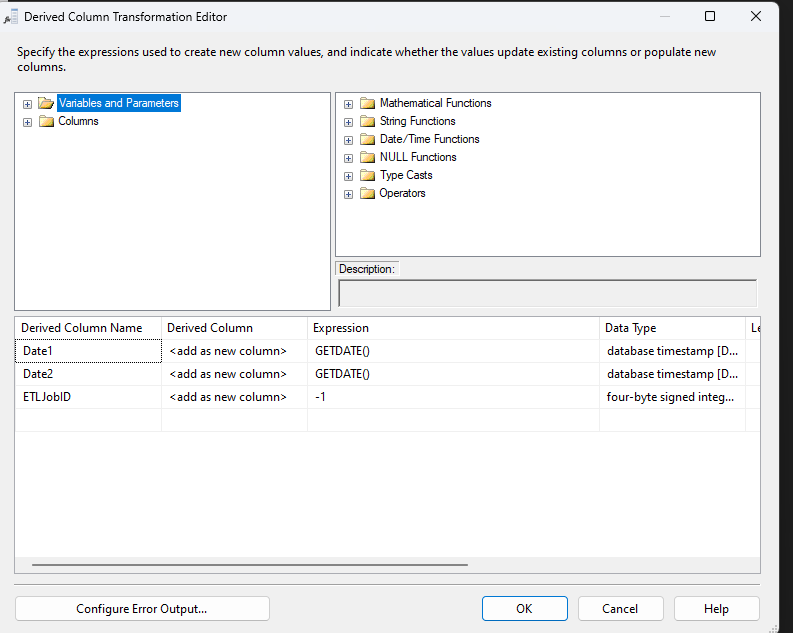
Task: Click the Date/Time Functions folder icon
Action: [367, 139]
